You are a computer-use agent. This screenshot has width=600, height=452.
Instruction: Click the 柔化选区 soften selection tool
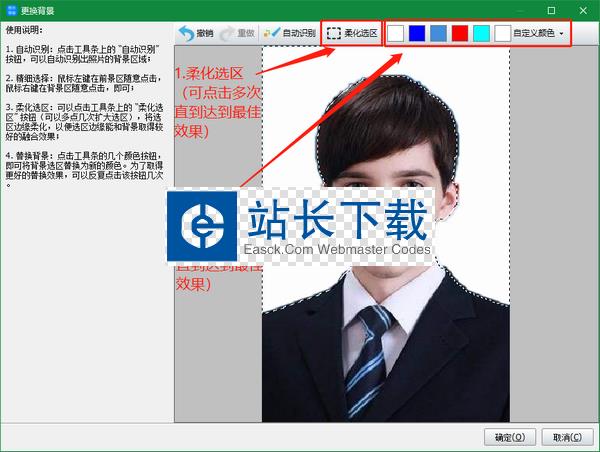click(353, 33)
